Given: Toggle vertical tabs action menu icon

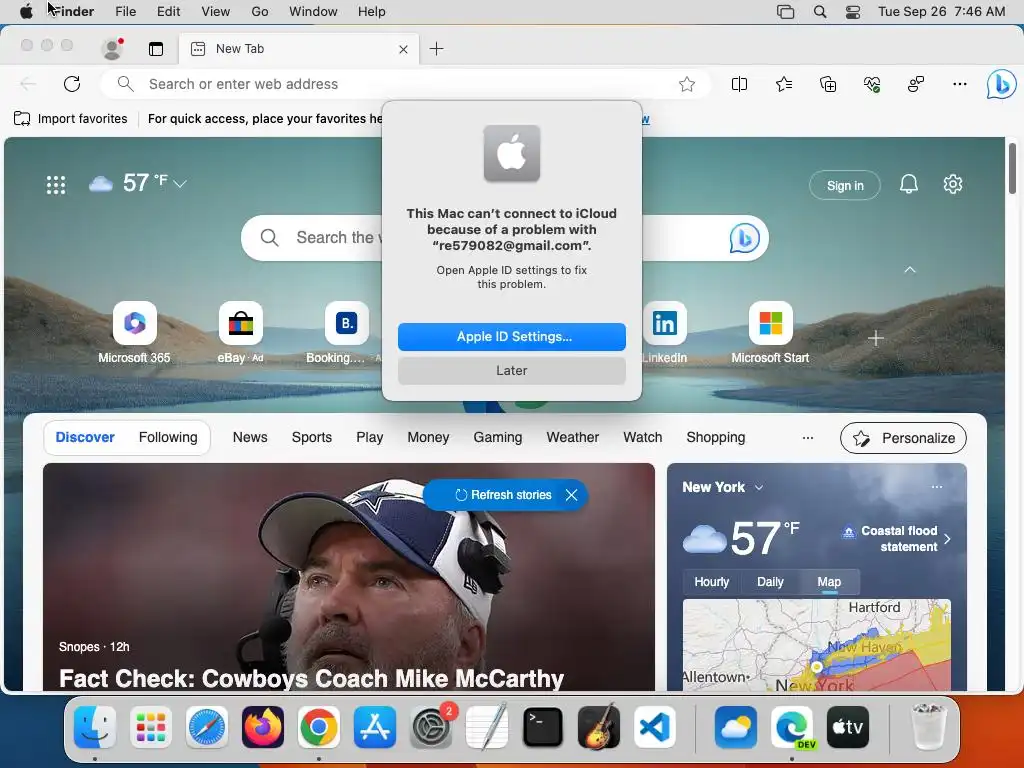Looking at the screenshot, I should point(155,49).
